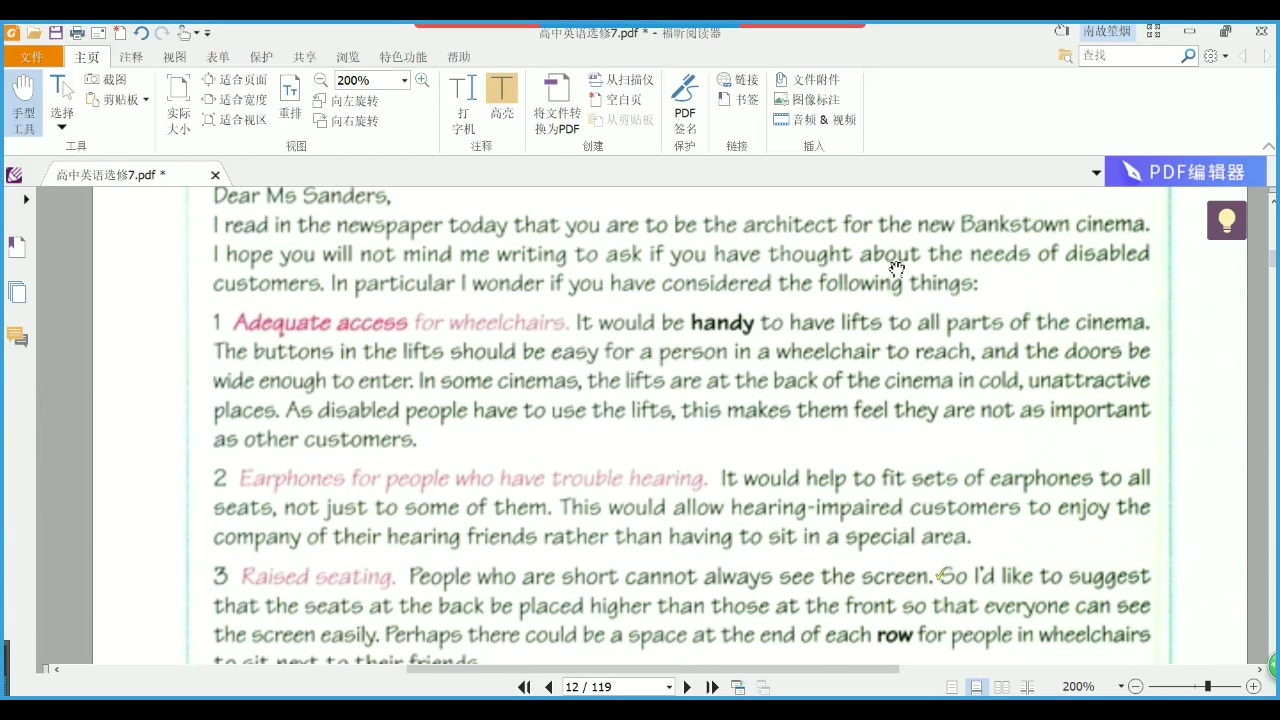This screenshot has height=720, width=1280.
Task: Create a blank page (空白页)
Action: (615, 99)
